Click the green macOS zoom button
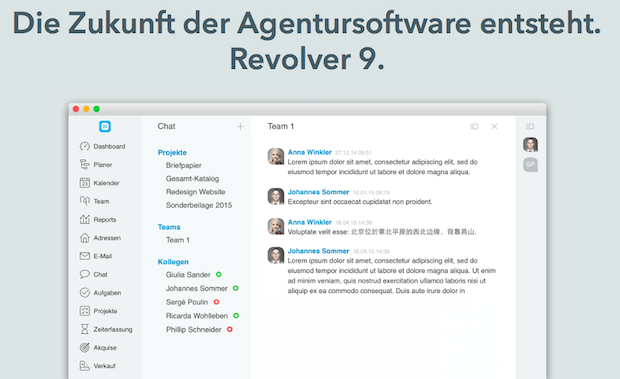The height and width of the screenshot is (379, 620). (x=96, y=109)
